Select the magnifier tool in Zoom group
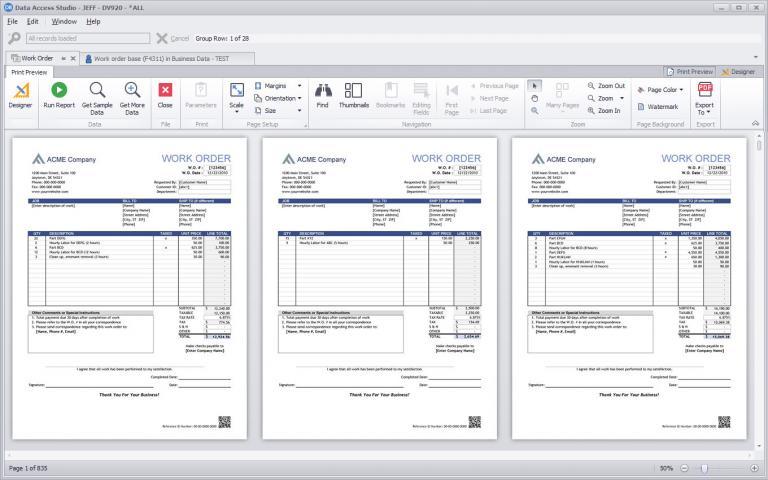This screenshot has height=480, width=768. [534, 111]
